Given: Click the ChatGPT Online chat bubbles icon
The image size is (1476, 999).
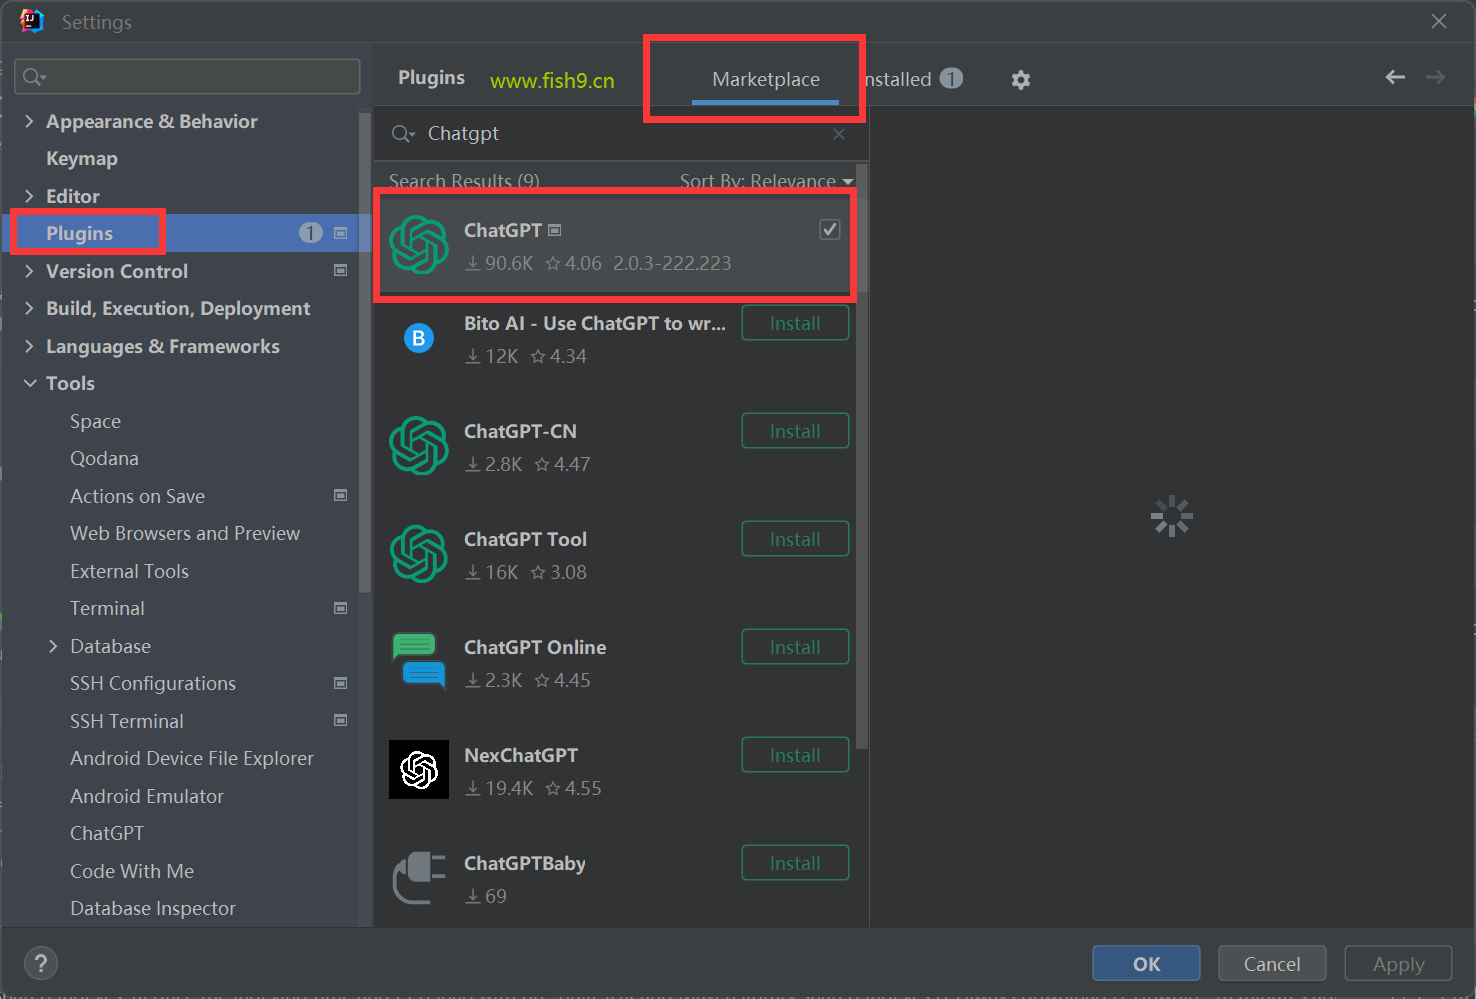Looking at the screenshot, I should click(x=419, y=661).
